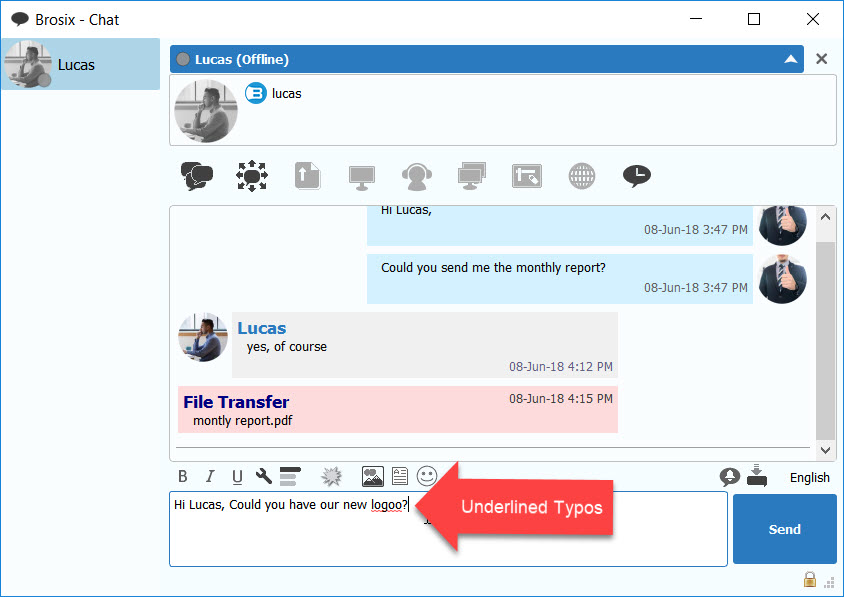Maximize the Brosix Chat window
Image resolution: width=844 pixels, height=597 pixels.
tap(754, 19)
